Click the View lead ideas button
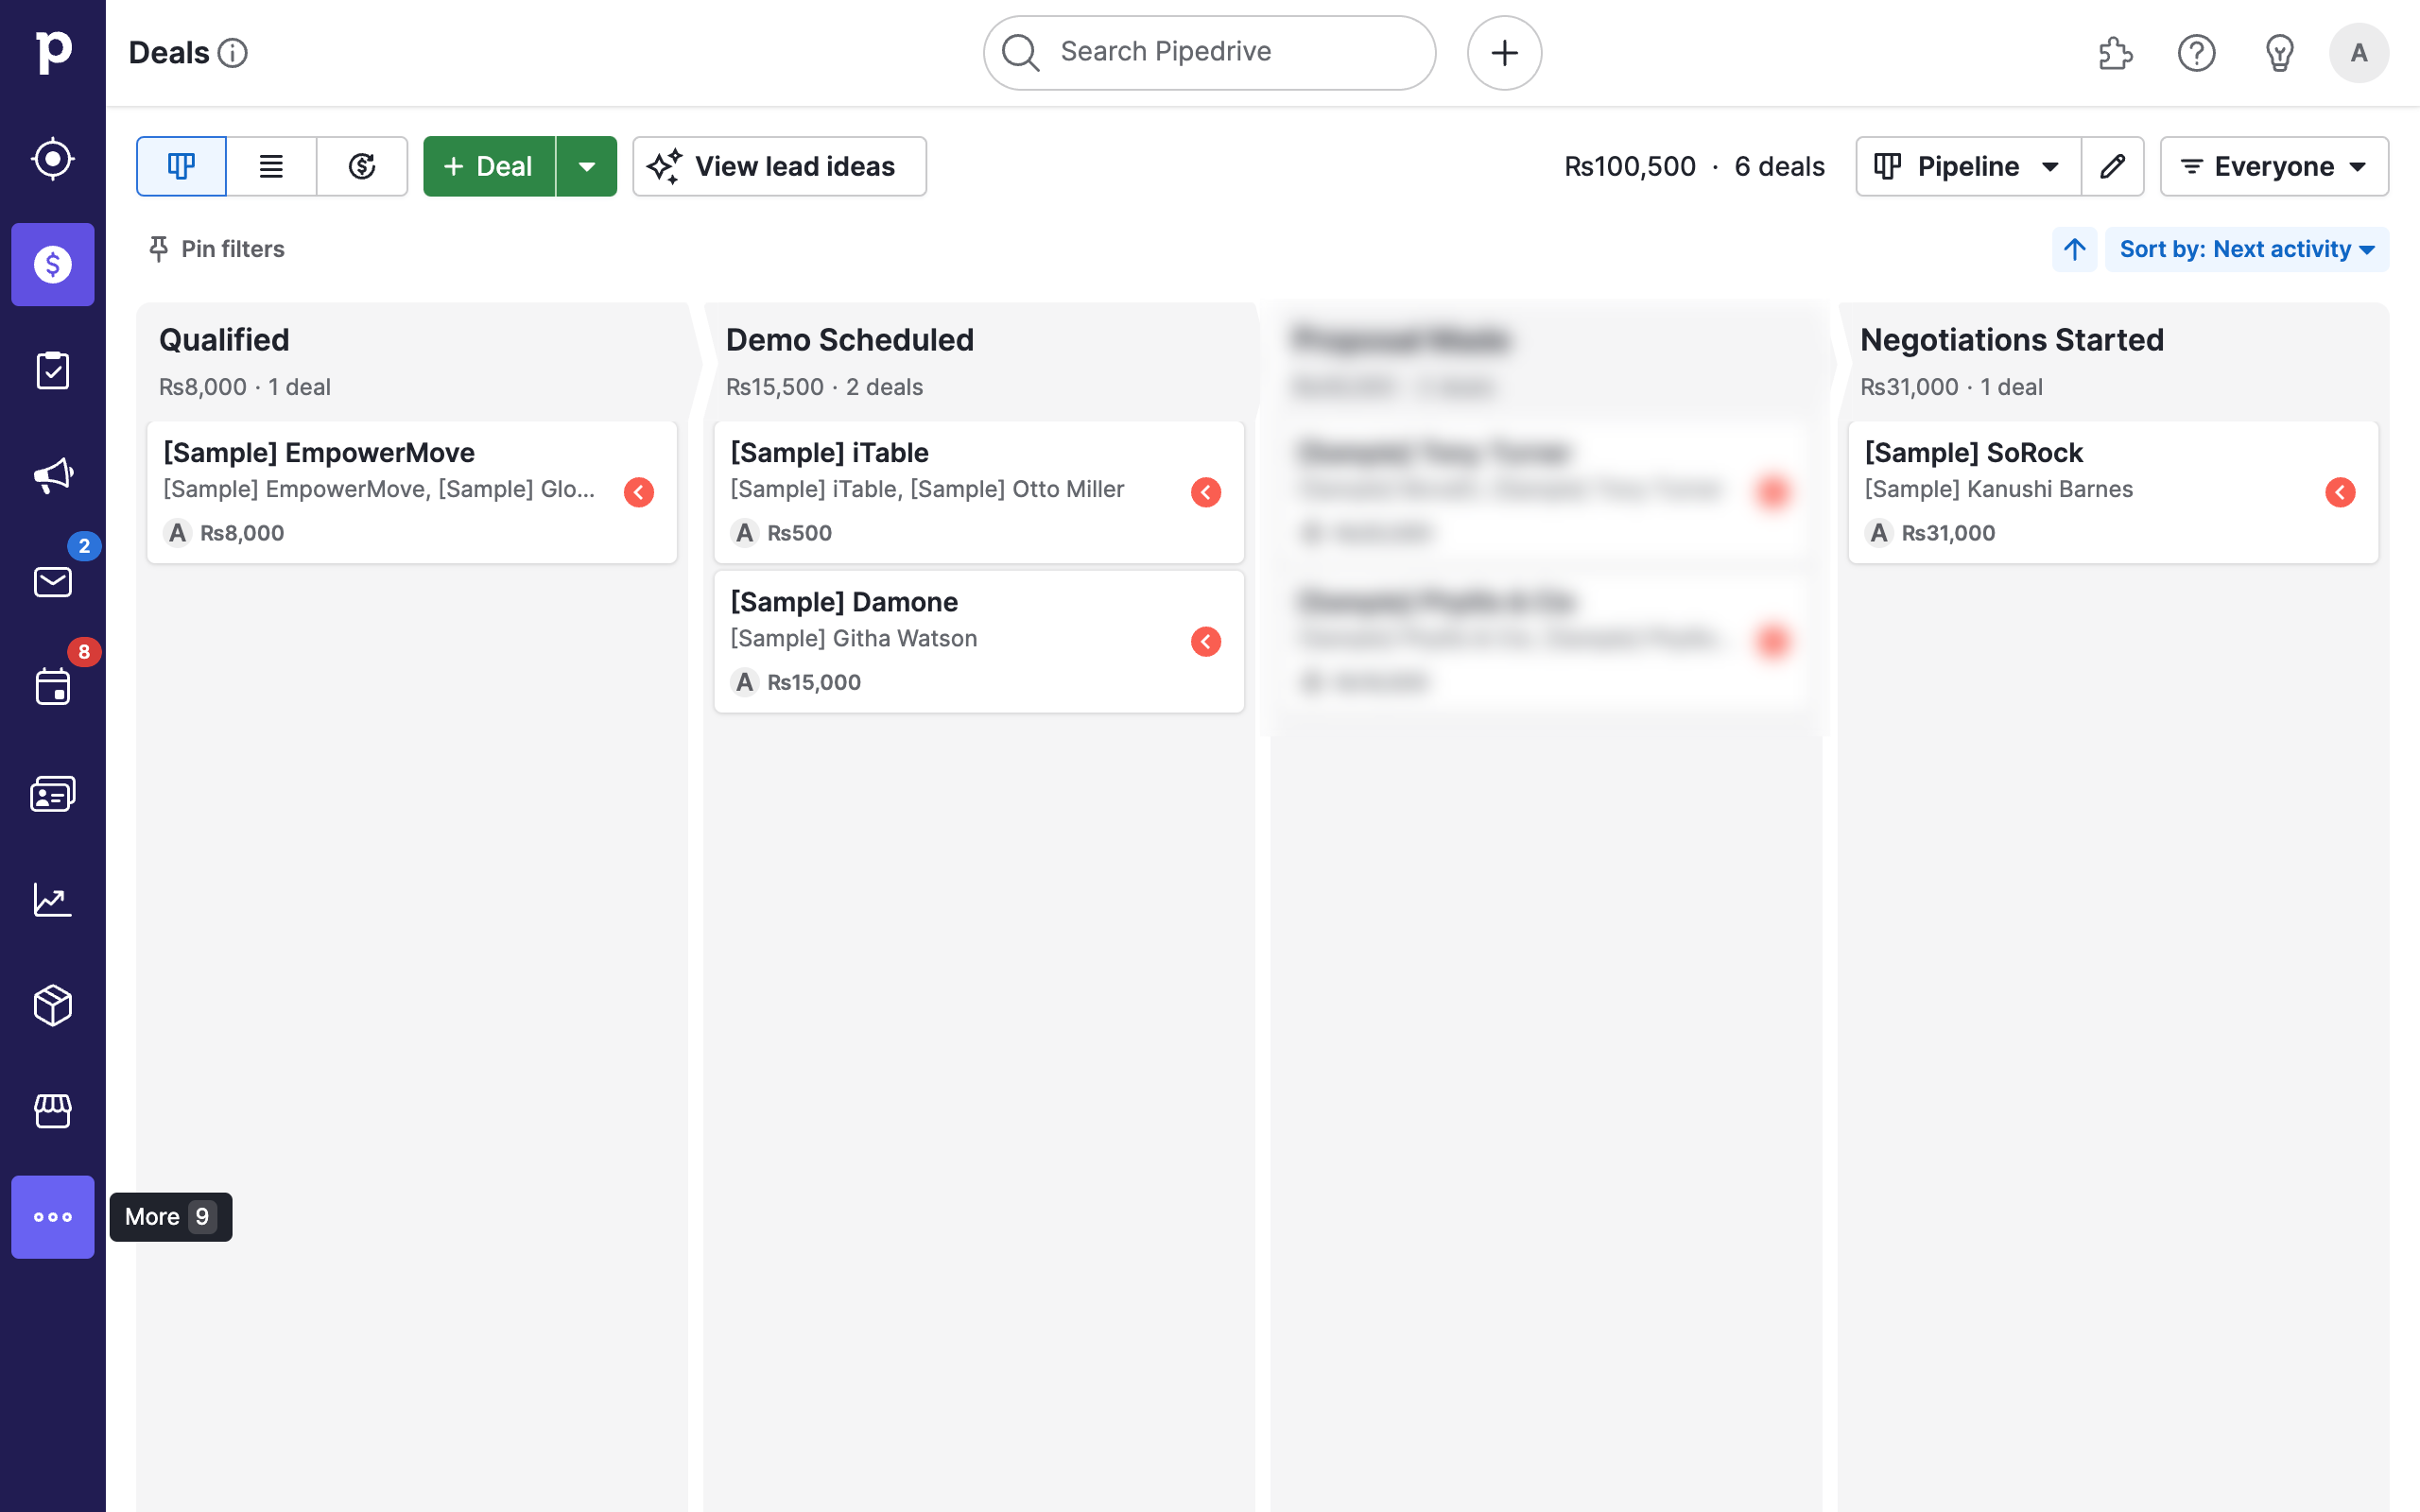The image size is (2420, 1512). click(779, 166)
